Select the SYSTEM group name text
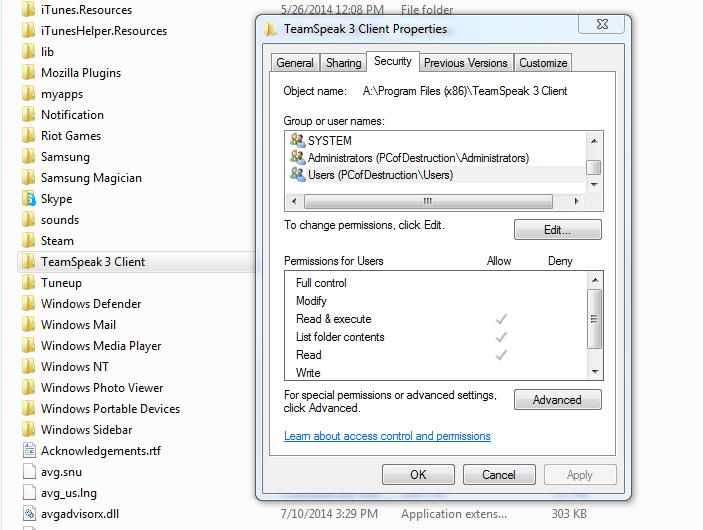This screenshot has width=703, height=530. click(x=330, y=141)
